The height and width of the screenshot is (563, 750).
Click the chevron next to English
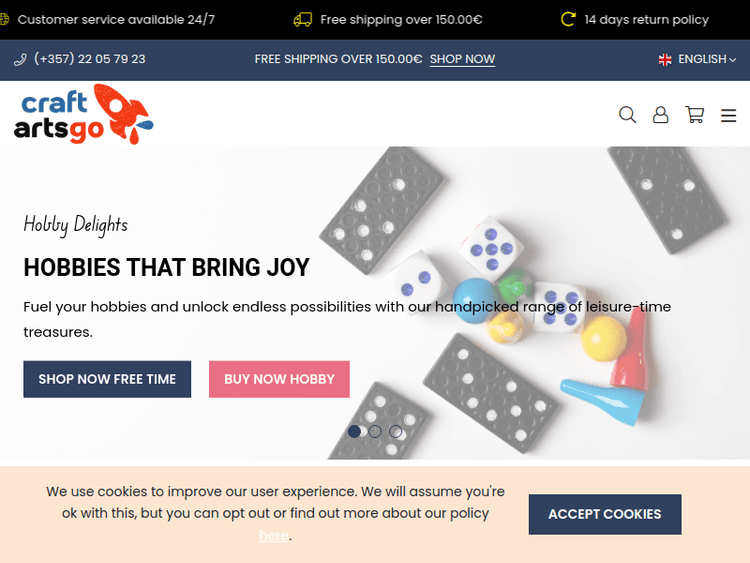[x=732, y=60]
